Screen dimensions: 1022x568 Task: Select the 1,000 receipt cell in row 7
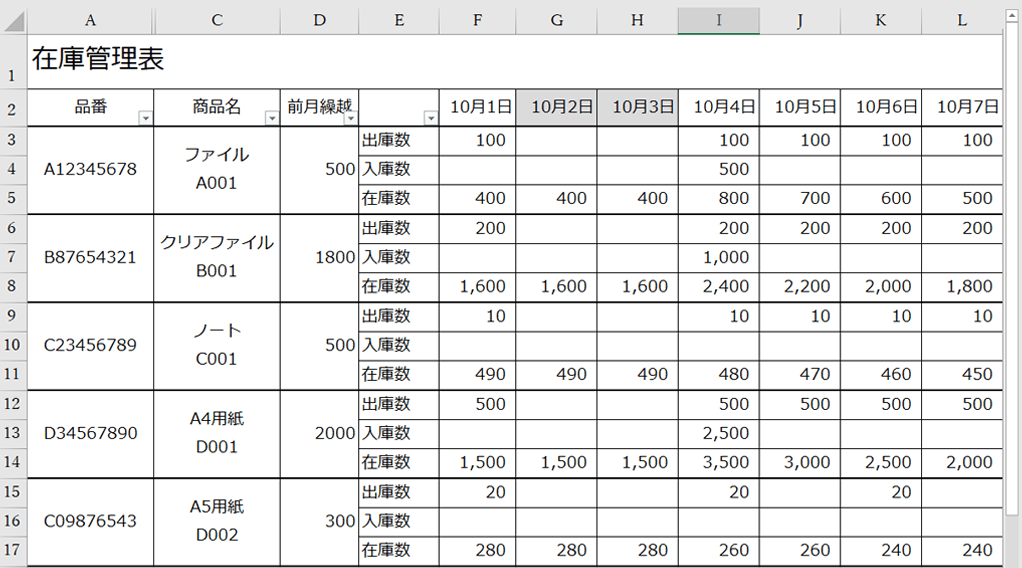(x=719, y=258)
